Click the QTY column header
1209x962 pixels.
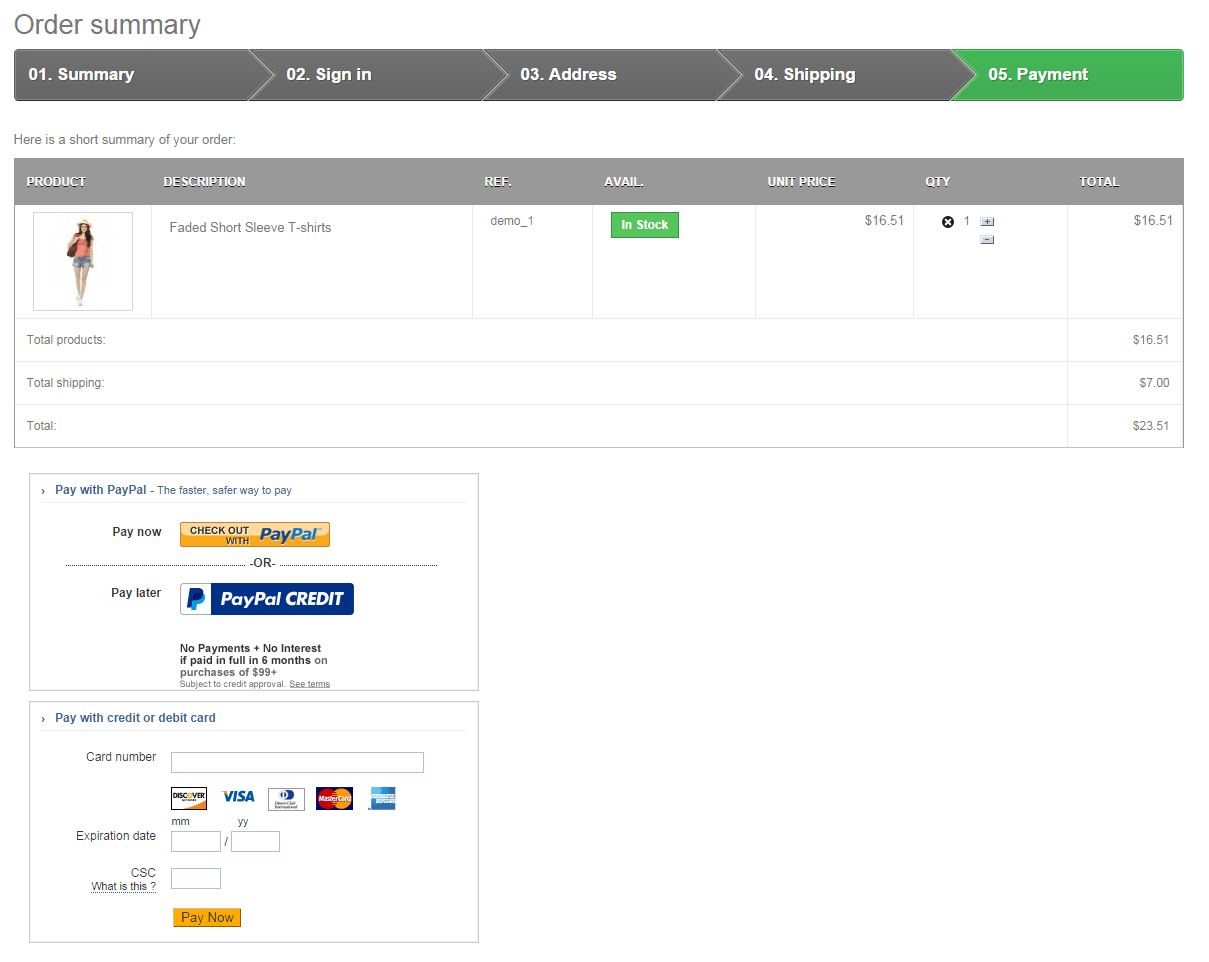pos(938,182)
